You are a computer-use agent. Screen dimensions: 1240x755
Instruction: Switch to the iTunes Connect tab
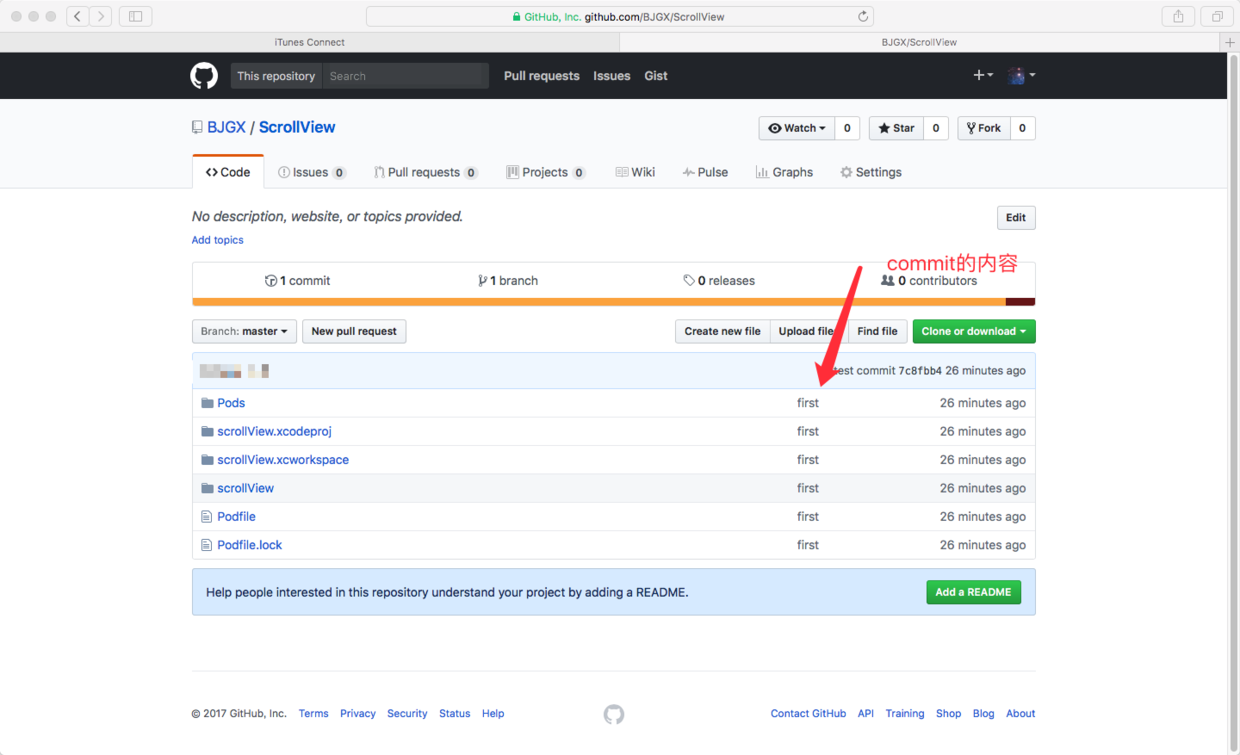coord(310,42)
